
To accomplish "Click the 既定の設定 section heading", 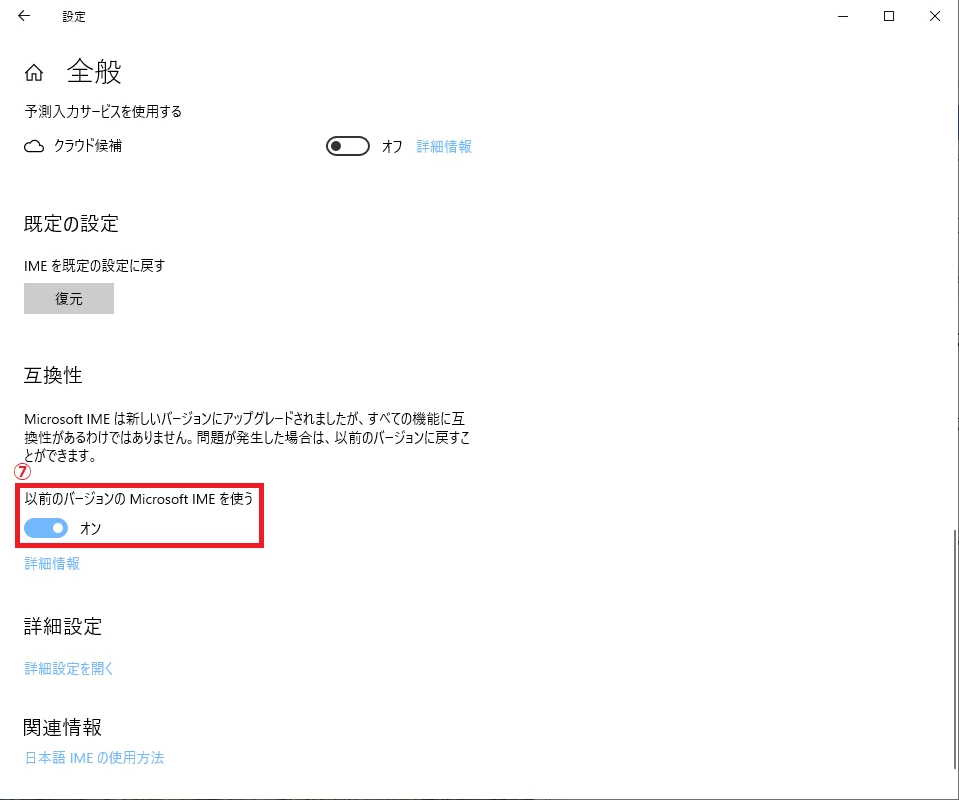I will pos(71,224).
